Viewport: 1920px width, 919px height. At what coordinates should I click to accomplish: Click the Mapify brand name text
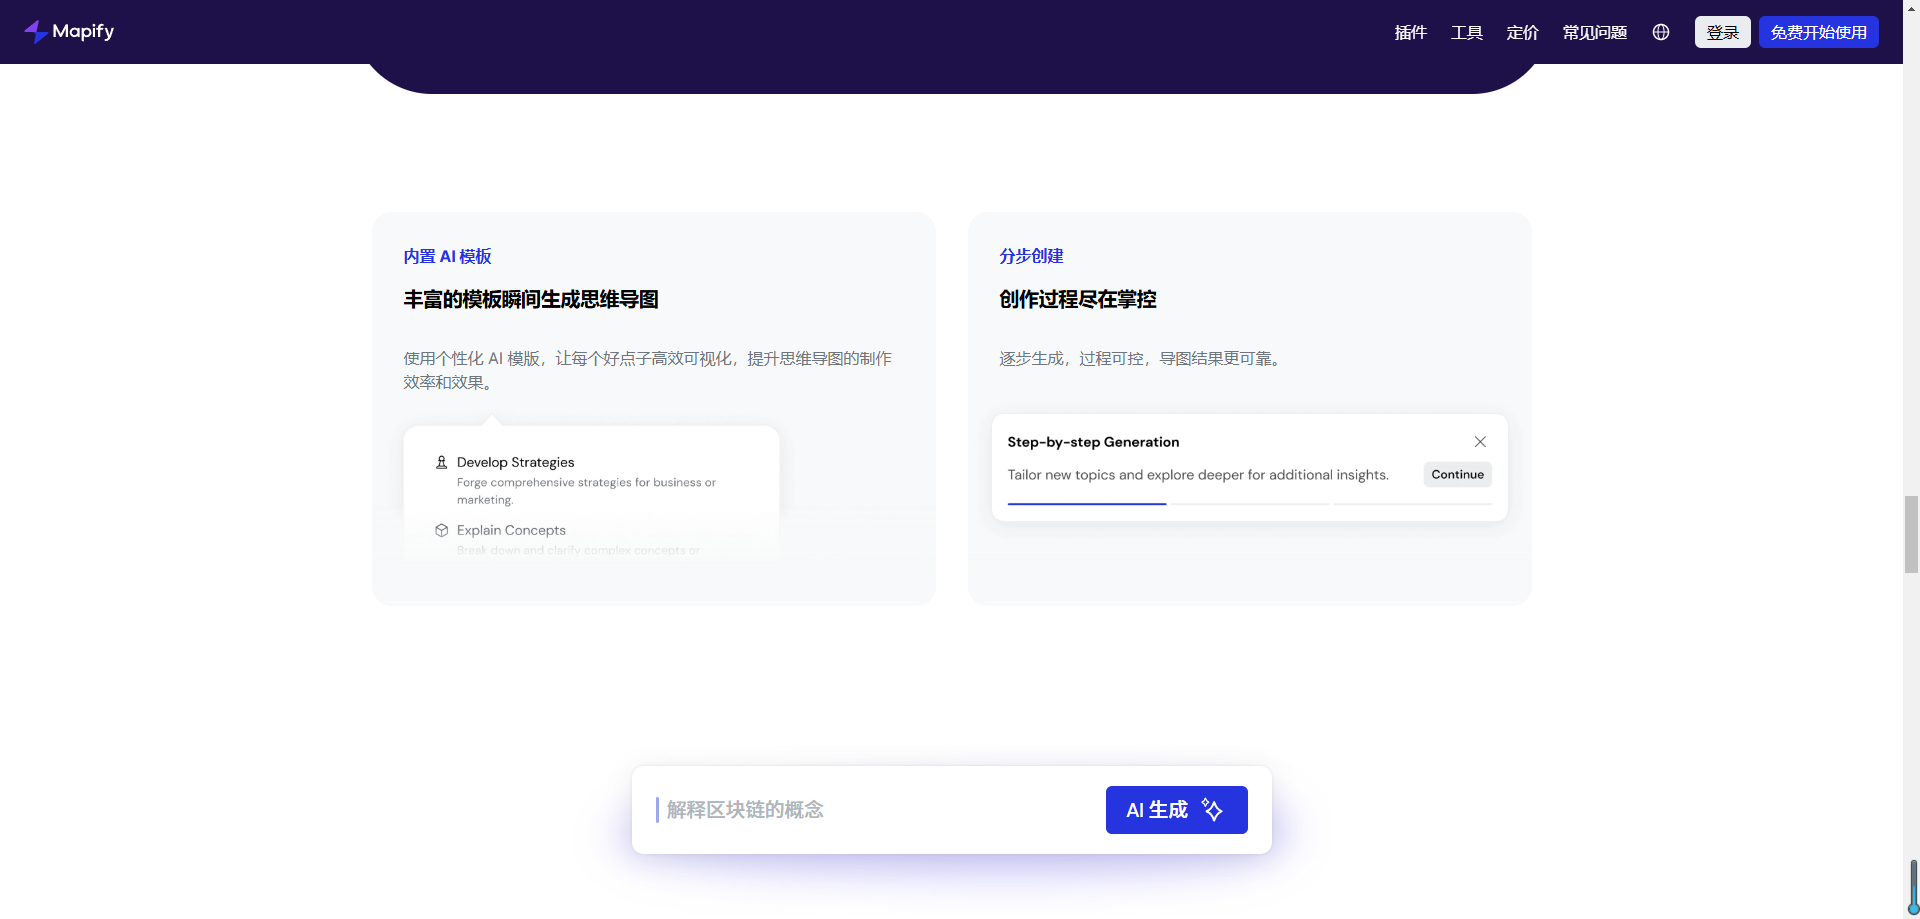click(83, 32)
